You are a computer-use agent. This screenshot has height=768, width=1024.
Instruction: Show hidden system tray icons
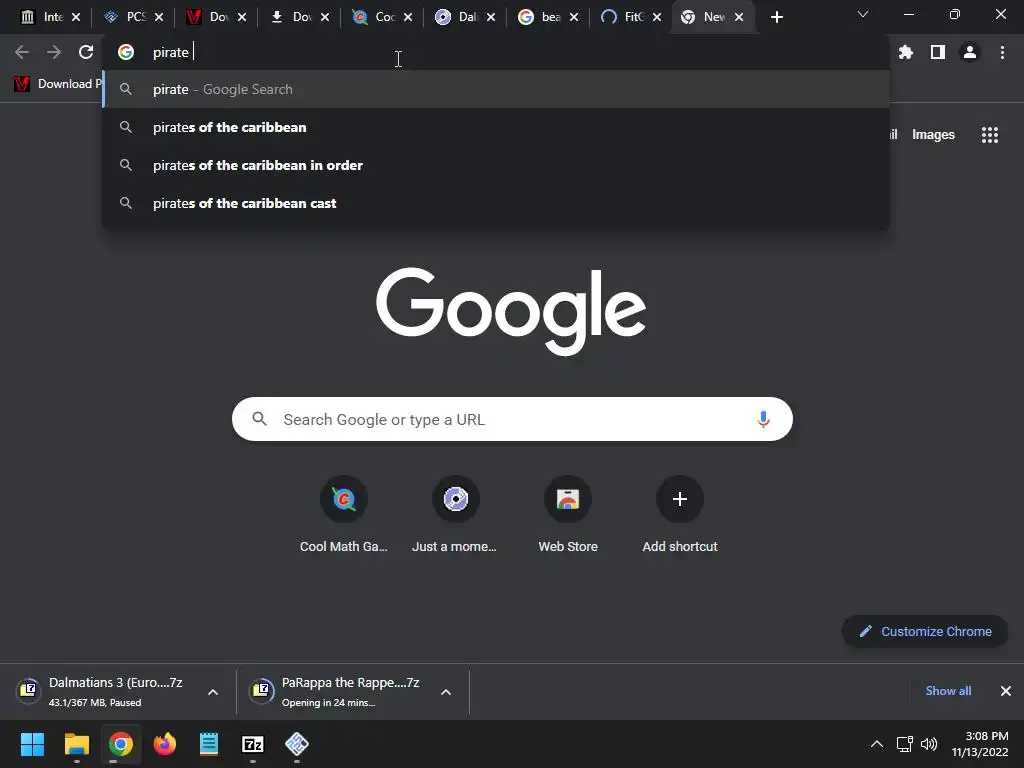(x=877, y=744)
